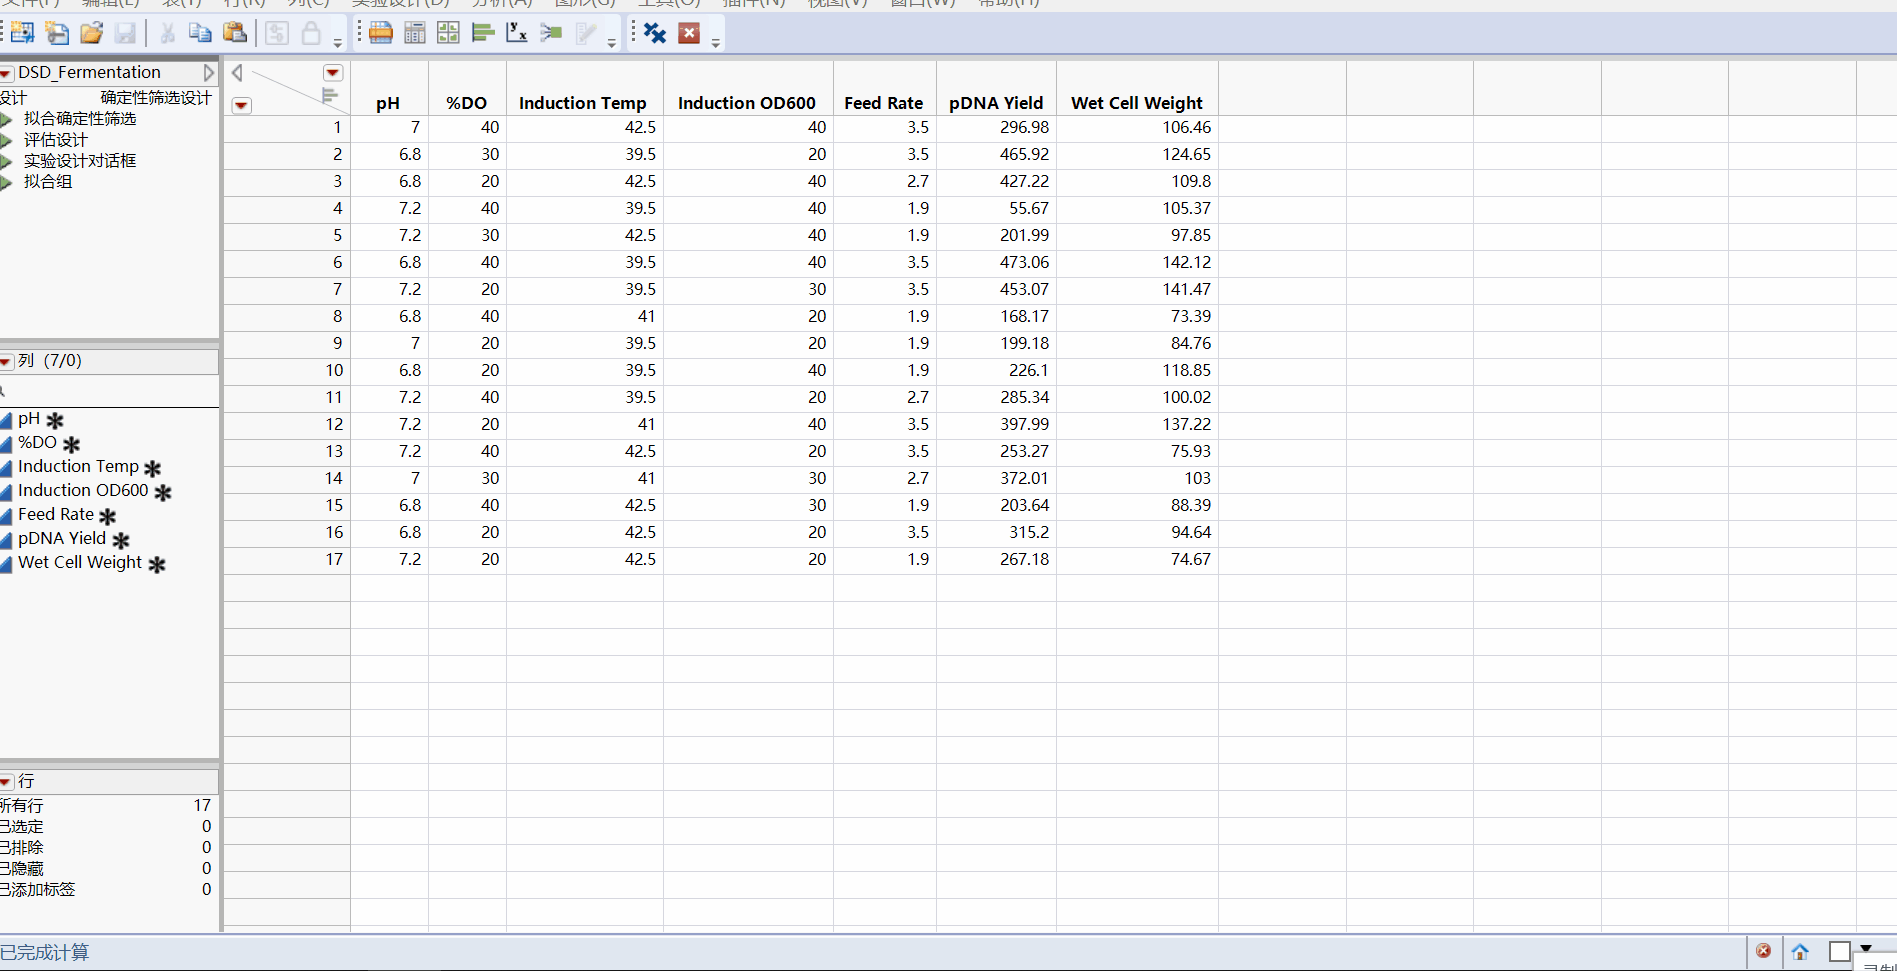Click the columns panel search field

coord(109,391)
